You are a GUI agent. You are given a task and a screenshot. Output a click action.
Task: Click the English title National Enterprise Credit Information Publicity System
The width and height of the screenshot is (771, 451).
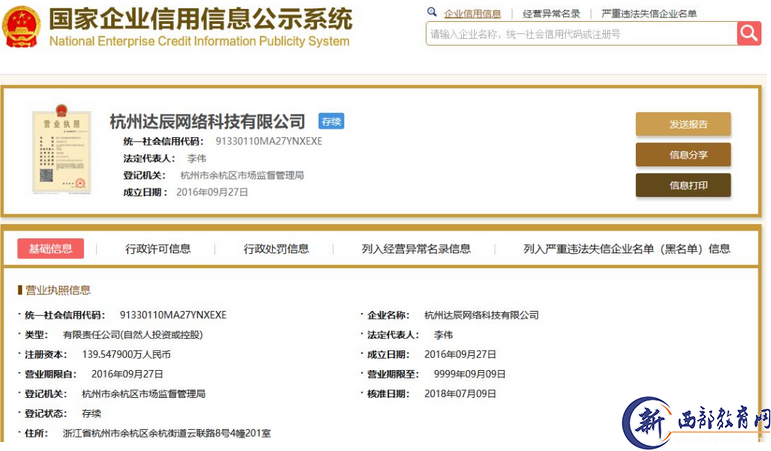point(199,41)
